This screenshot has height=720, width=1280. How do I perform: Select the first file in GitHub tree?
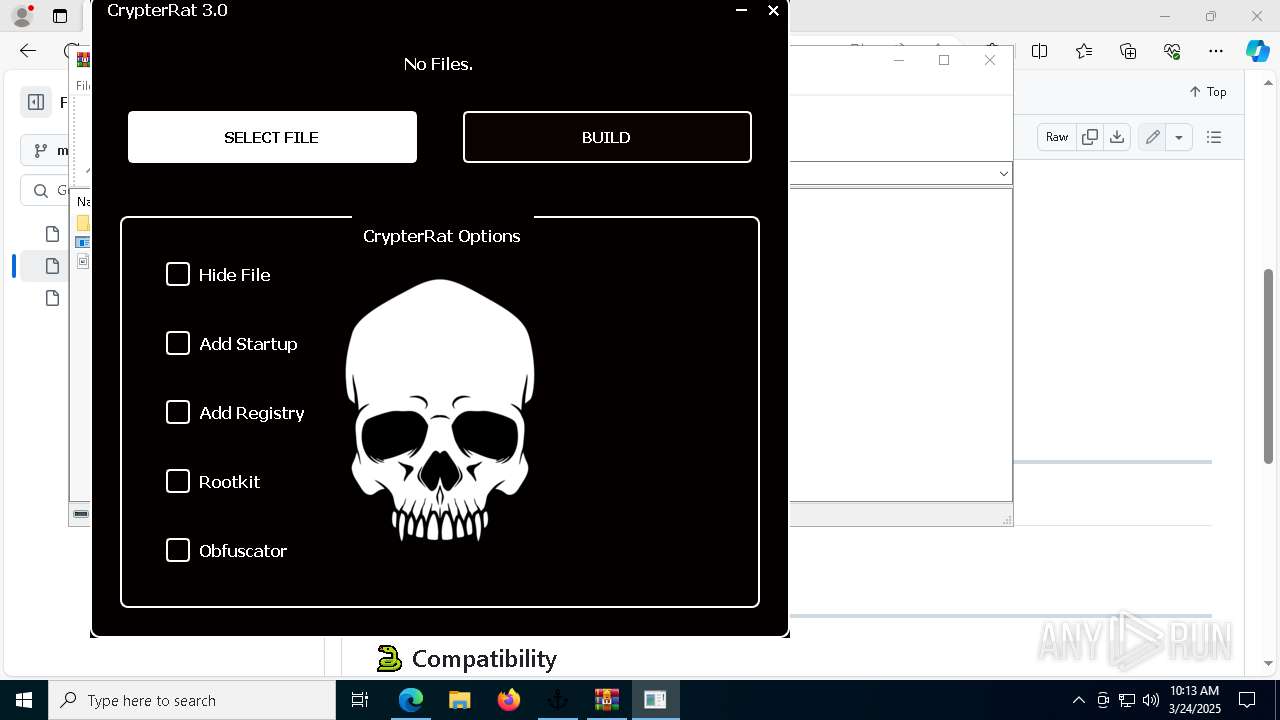[53, 234]
